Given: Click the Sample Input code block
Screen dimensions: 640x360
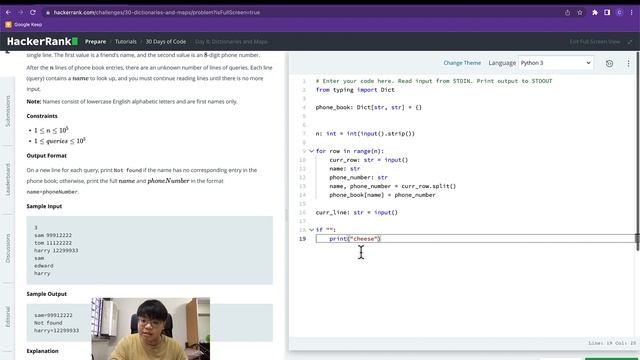Looking at the screenshot, I should 149,250.
